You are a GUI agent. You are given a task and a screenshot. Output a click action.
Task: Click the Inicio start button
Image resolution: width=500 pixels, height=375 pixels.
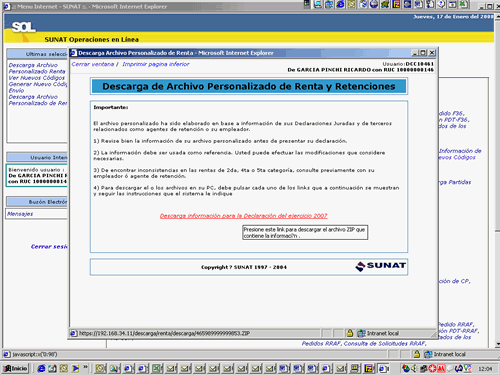16,368
